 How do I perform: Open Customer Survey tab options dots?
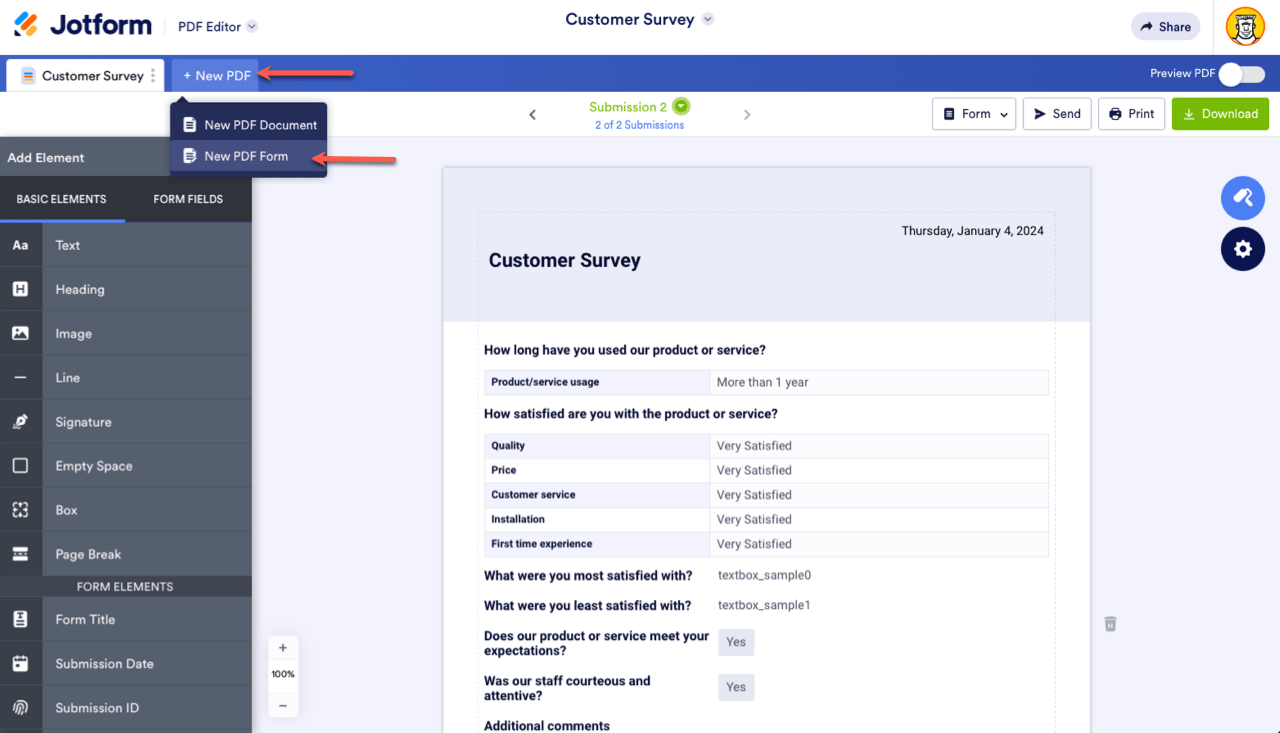click(153, 76)
